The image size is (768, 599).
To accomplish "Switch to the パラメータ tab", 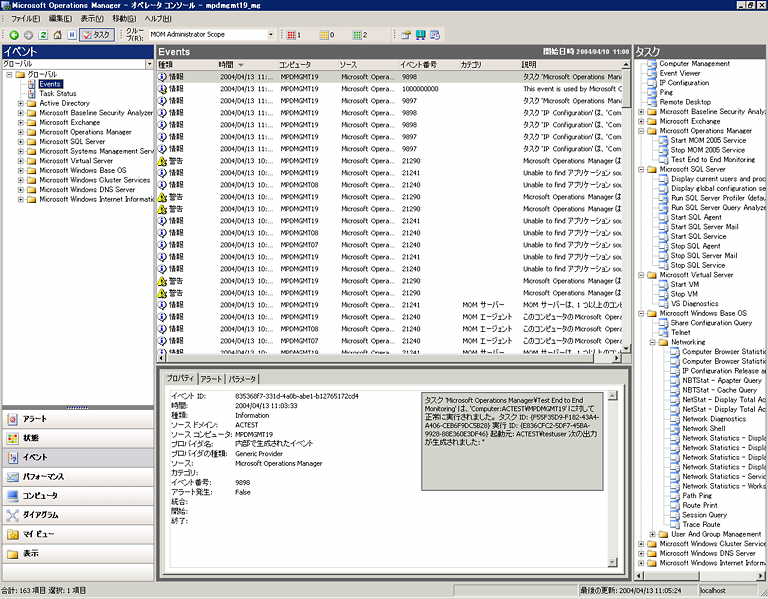I will pos(242,379).
